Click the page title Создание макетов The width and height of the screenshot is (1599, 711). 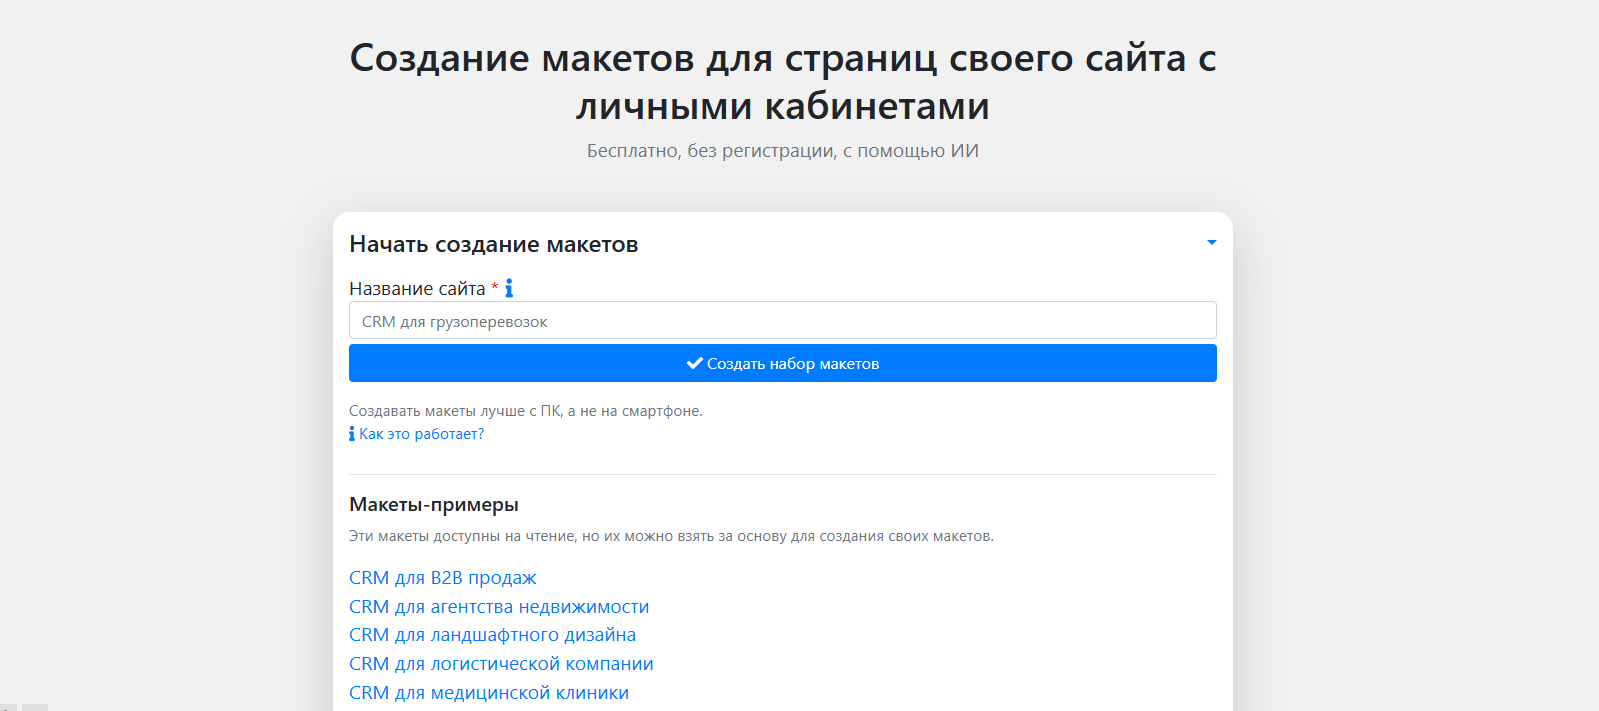782,82
